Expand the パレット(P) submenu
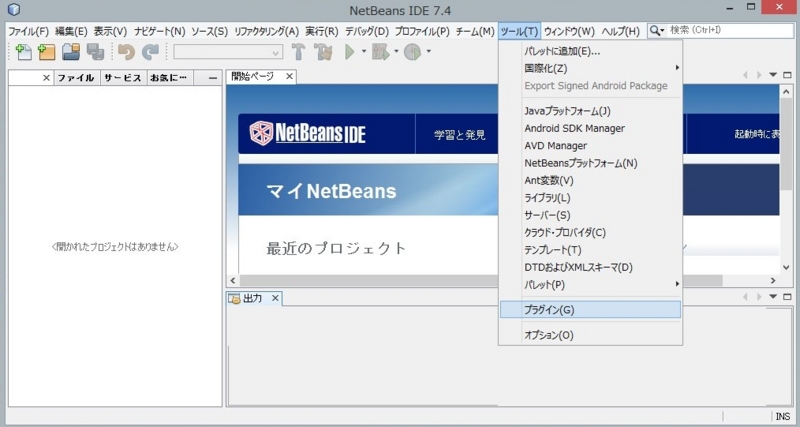 point(590,285)
